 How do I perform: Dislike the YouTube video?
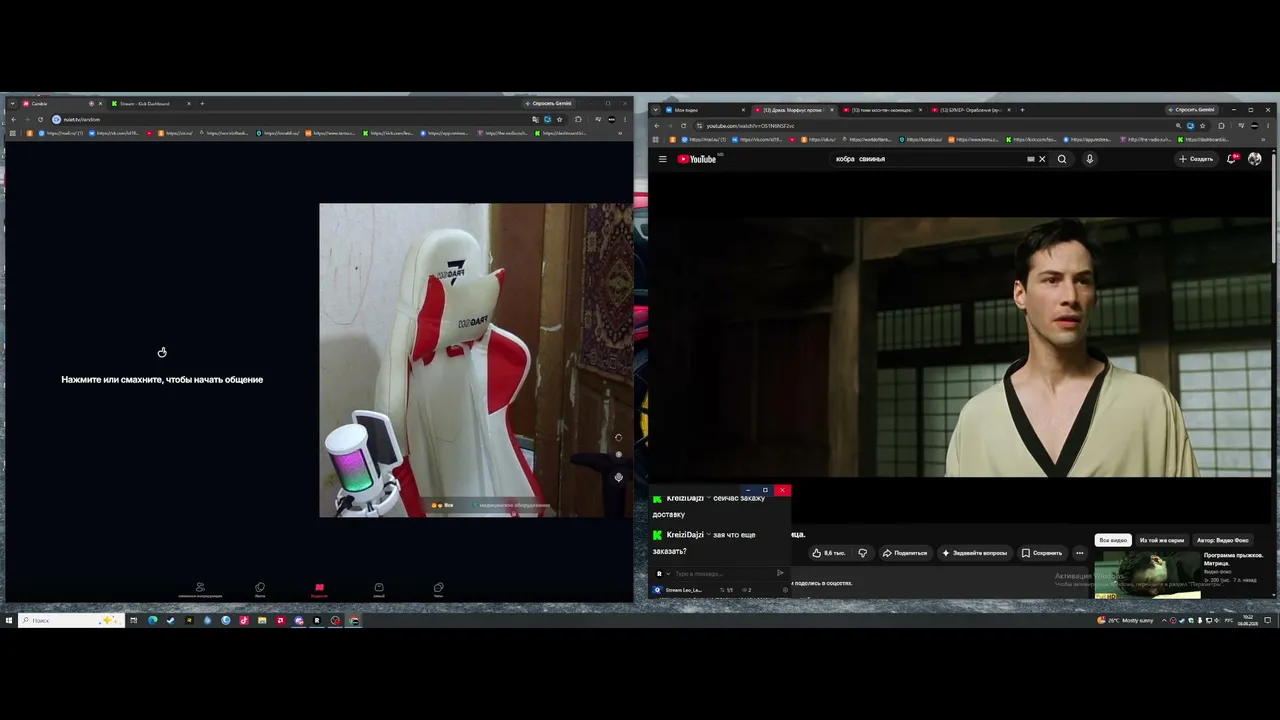tap(862, 553)
